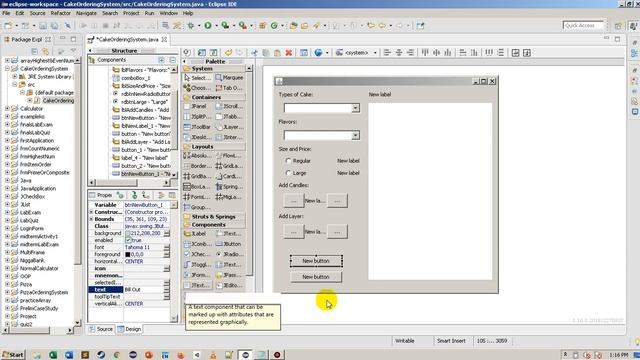The width and height of the screenshot is (640, 360).
Task: Activate the Selection tool in palette
Action: [x=197, y=78]
